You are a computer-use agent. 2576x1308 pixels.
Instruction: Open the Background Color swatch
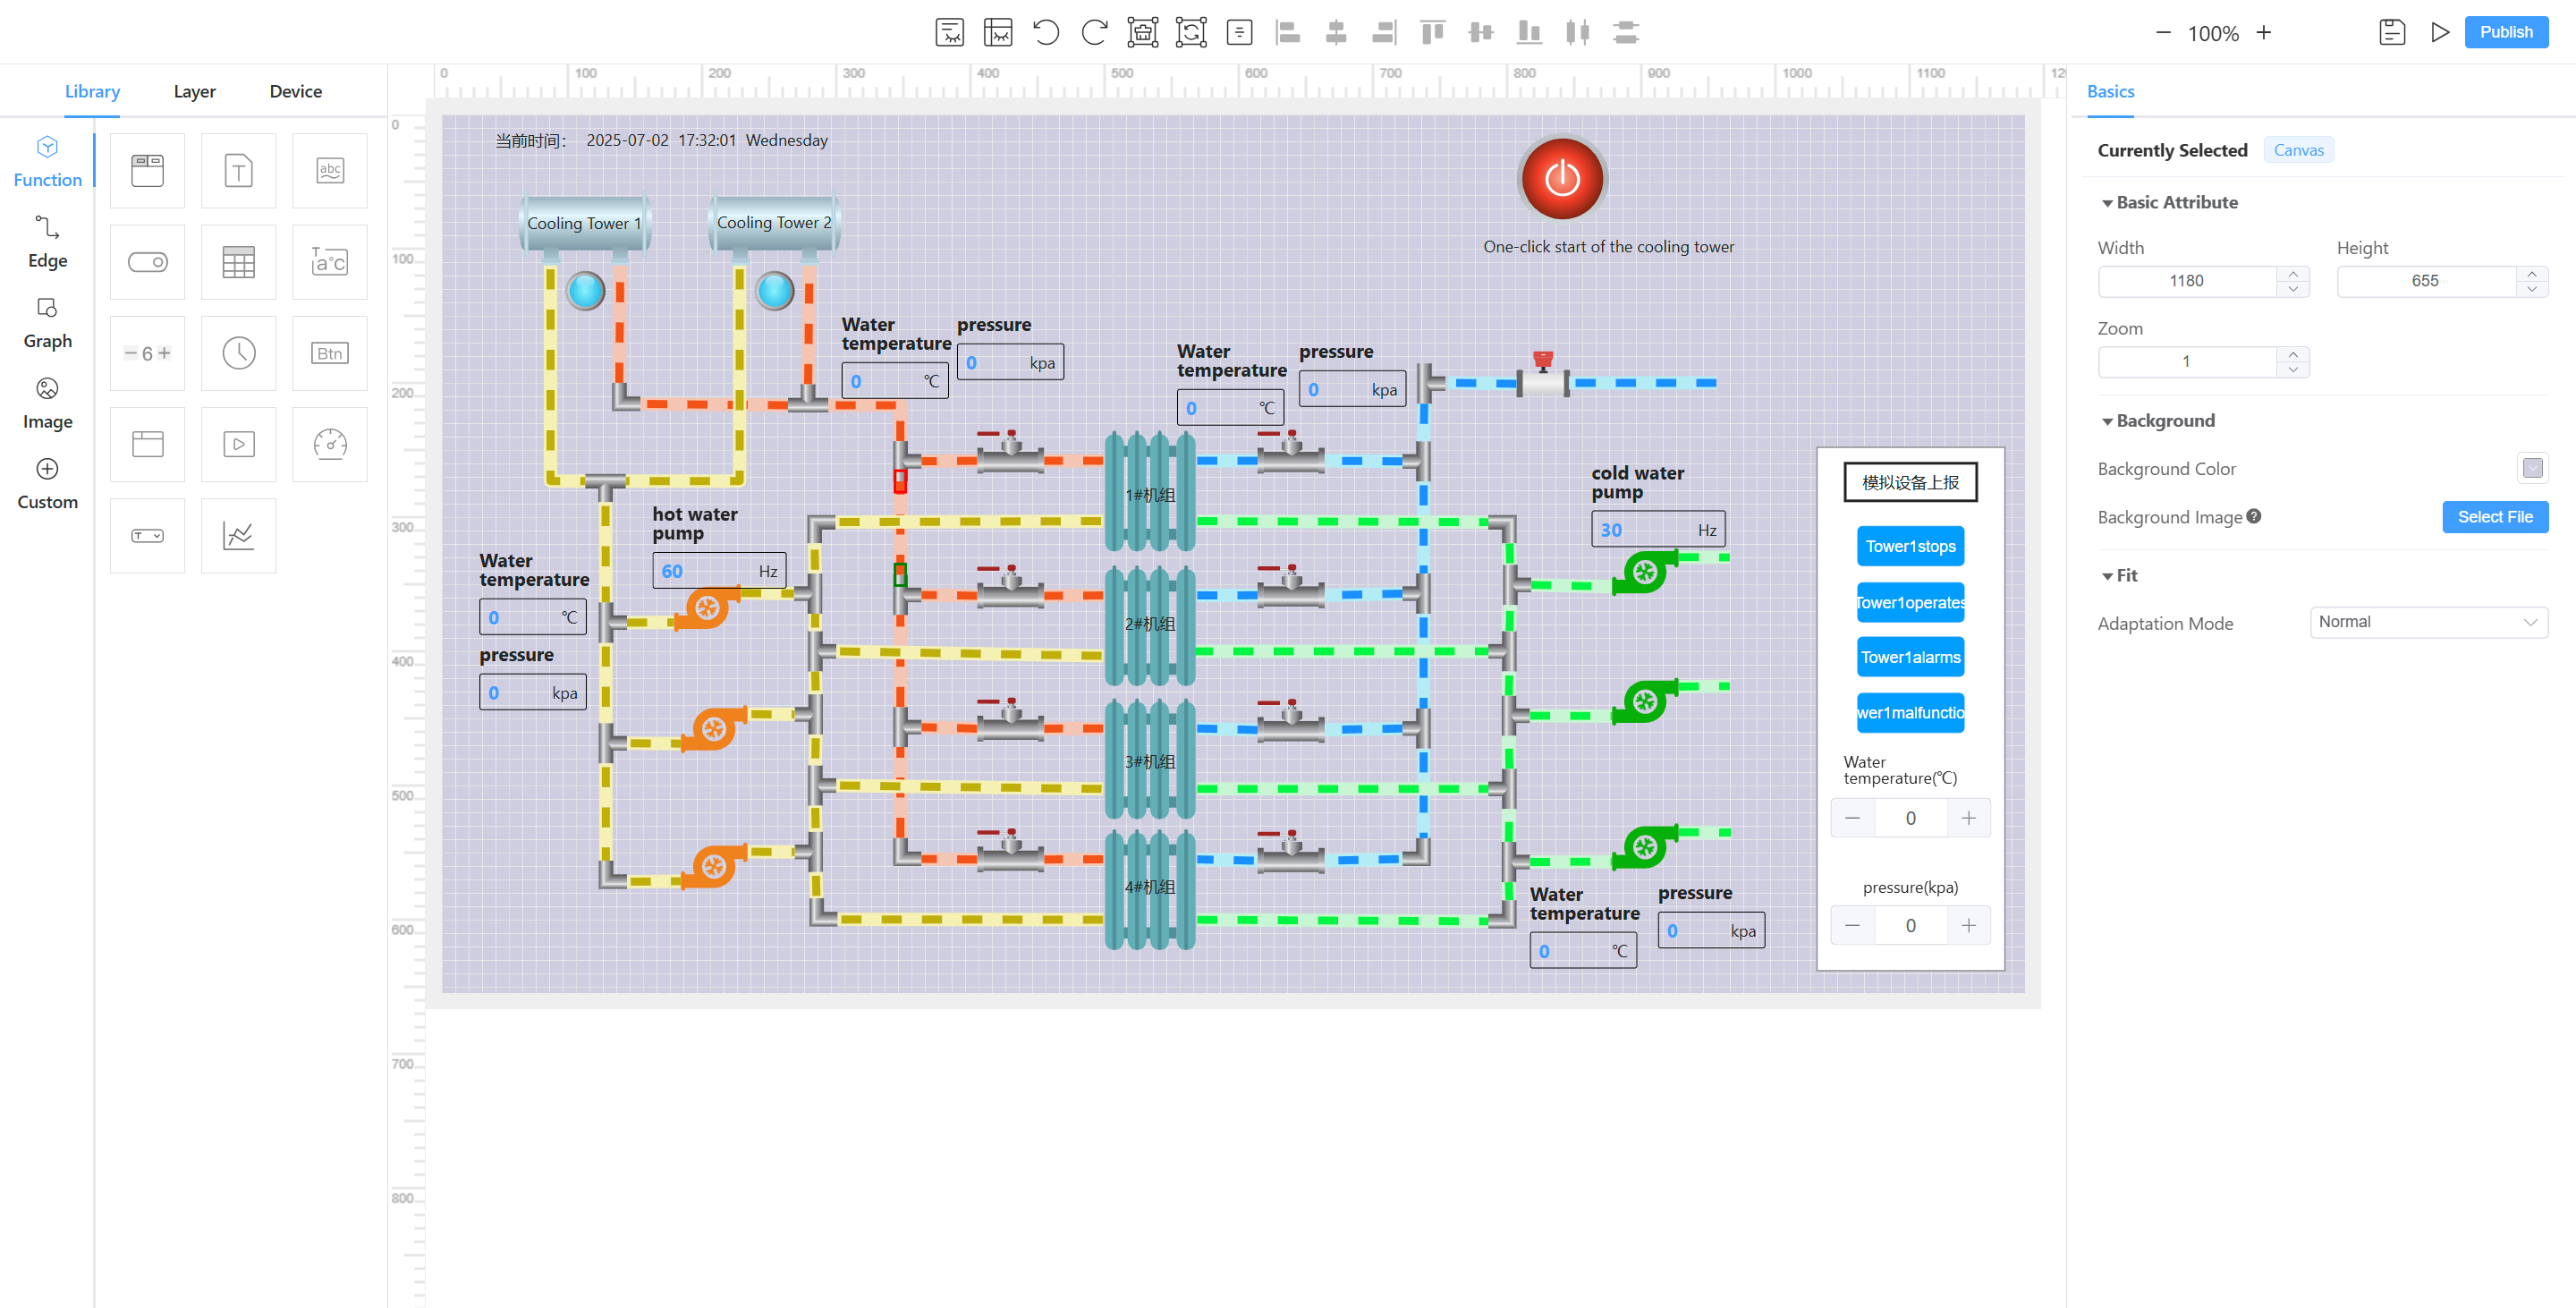click(2532, 468)
